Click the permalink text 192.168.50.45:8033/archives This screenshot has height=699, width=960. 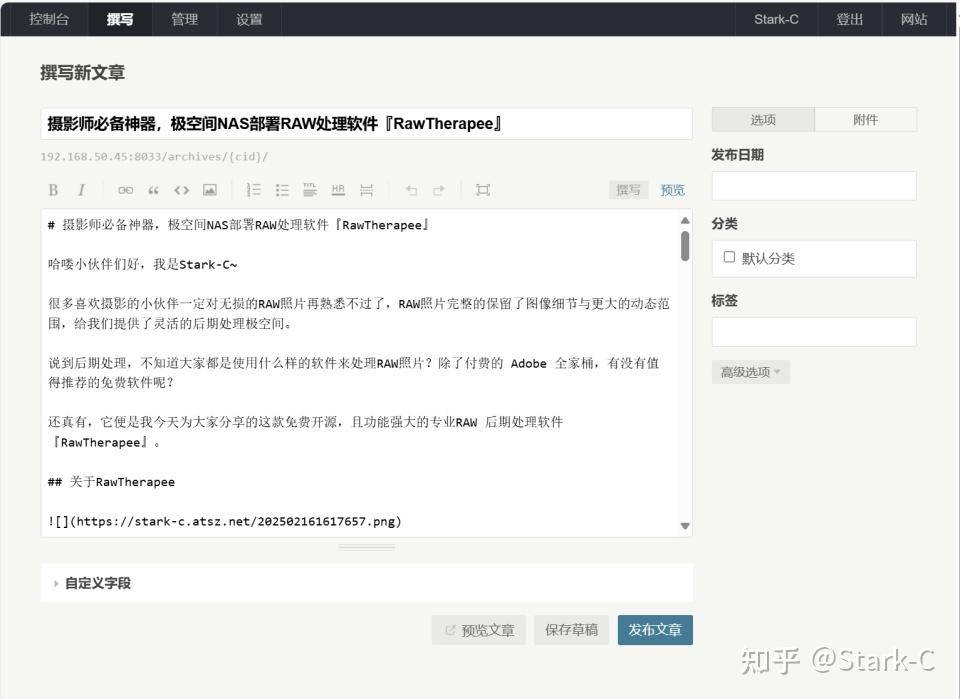[x=154, y=157]
